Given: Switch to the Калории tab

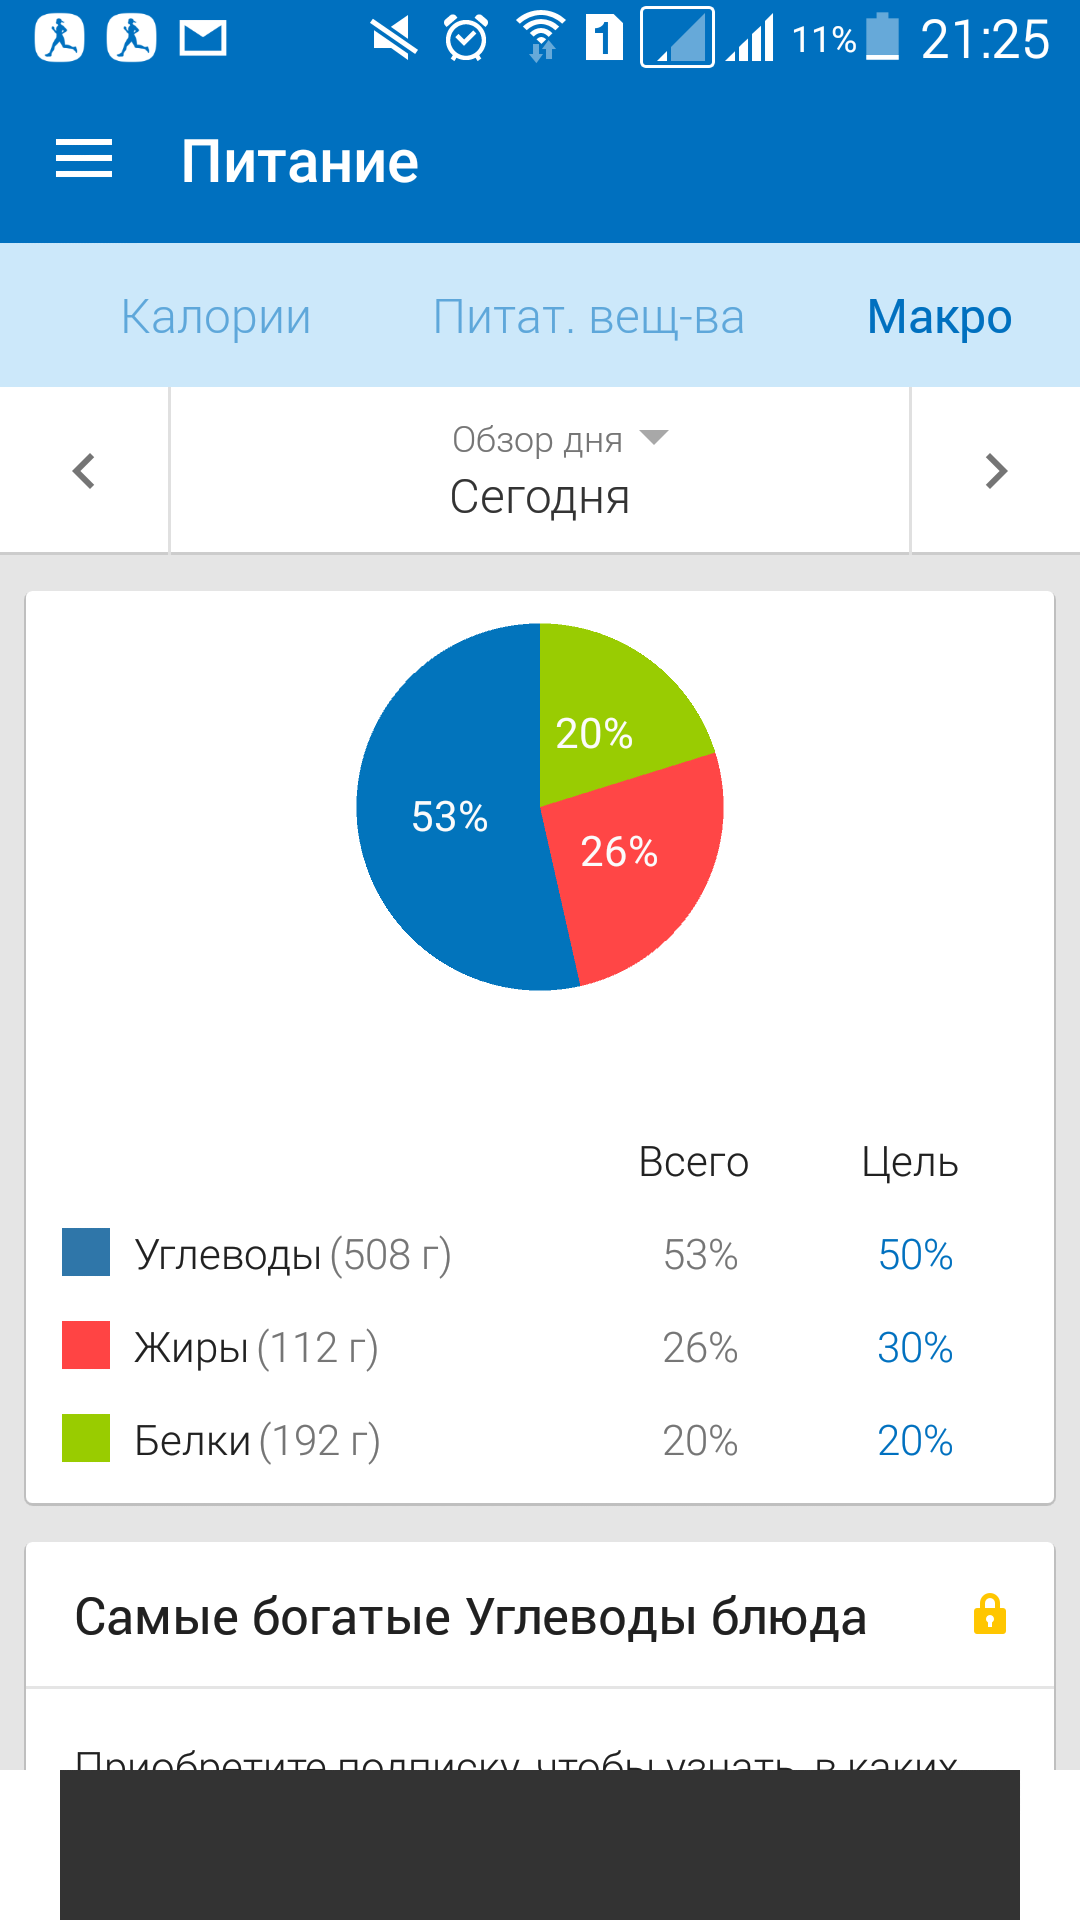Looking at the screenshot, I should click(x=216, y=317).
